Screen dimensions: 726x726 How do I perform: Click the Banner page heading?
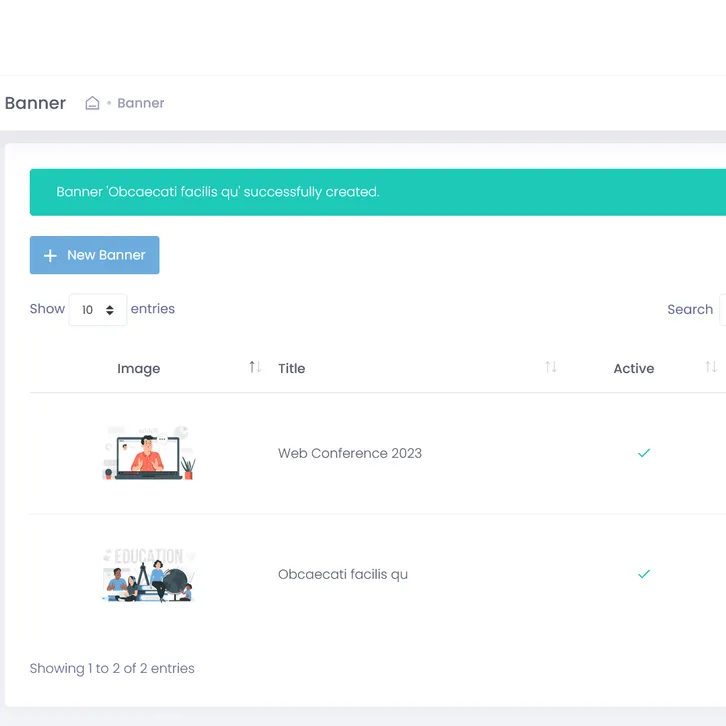(35, 103)
